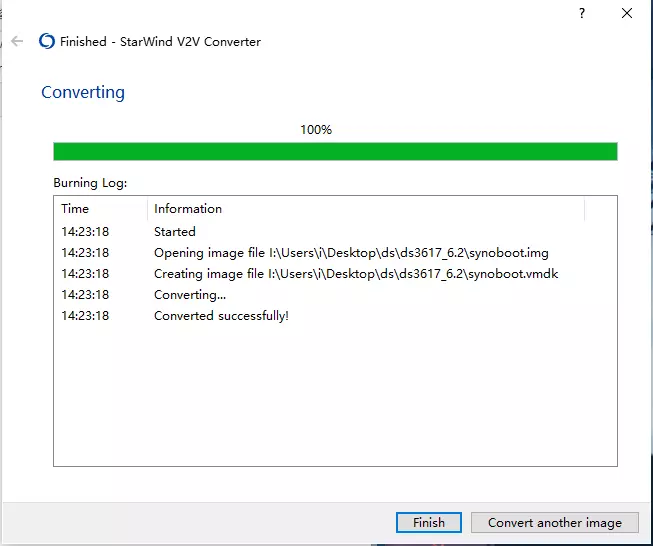
Task: Click the blue Converting heading
Action: click(83, 92)
